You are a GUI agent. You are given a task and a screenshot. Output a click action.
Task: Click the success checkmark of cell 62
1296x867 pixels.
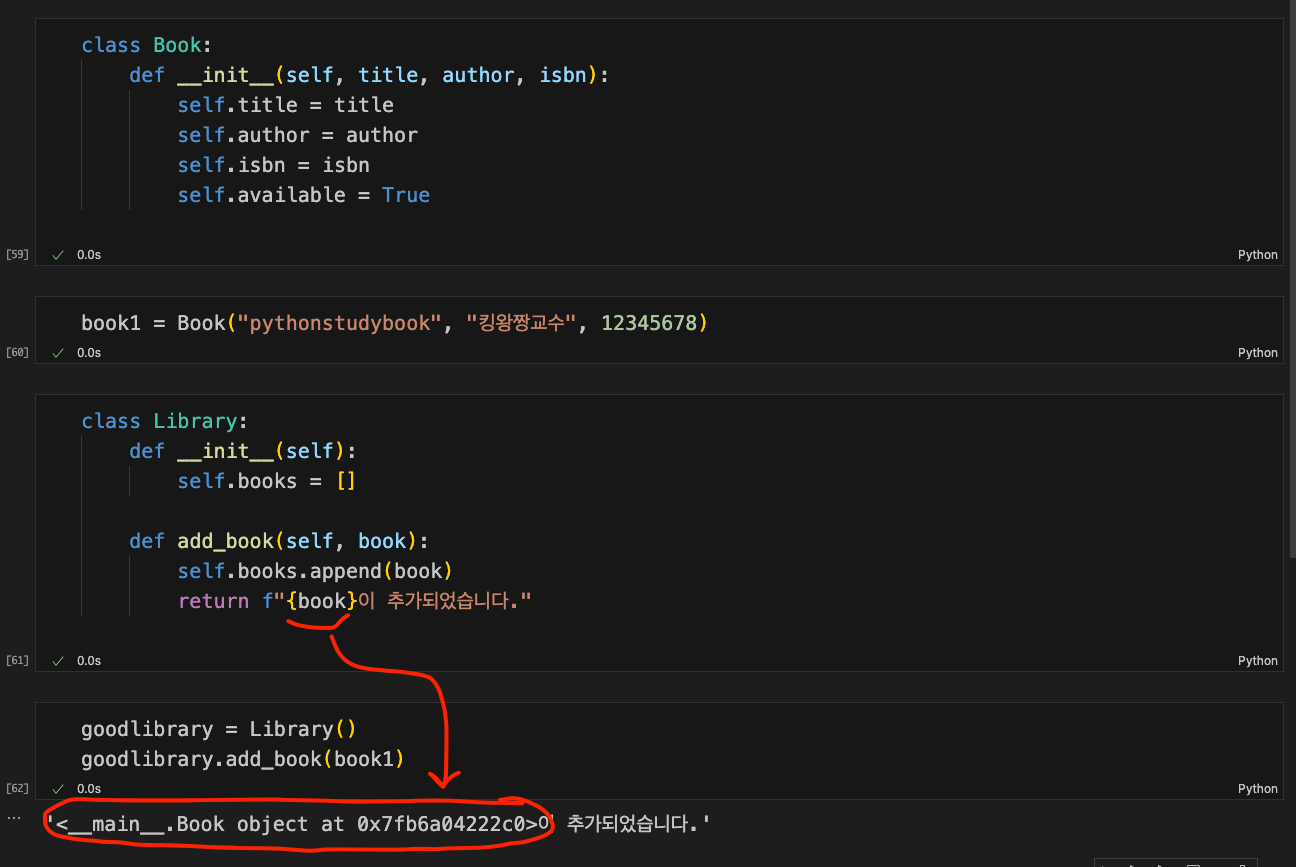(58, 789)
